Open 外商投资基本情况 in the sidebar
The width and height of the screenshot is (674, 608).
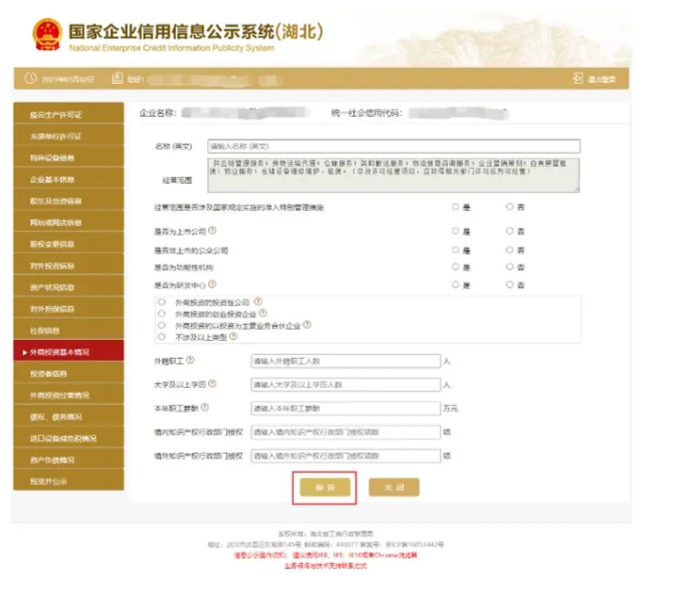pyautogui.click(x=69, y=352)
